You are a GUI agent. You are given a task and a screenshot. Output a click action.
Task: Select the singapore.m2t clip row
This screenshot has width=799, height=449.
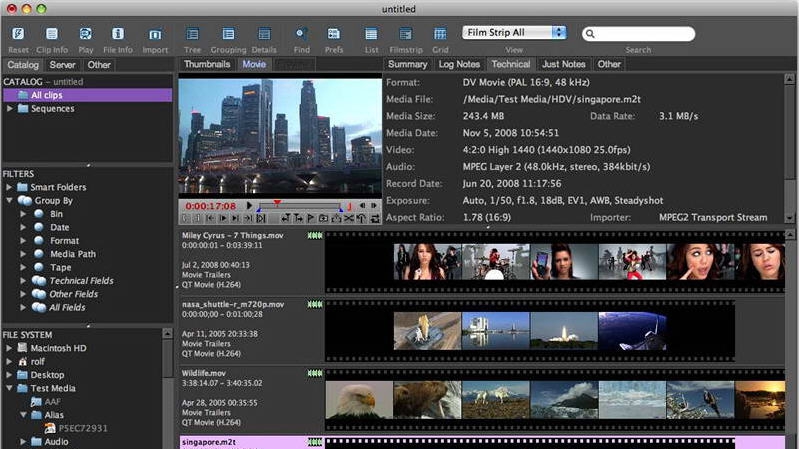click(482, 442)
